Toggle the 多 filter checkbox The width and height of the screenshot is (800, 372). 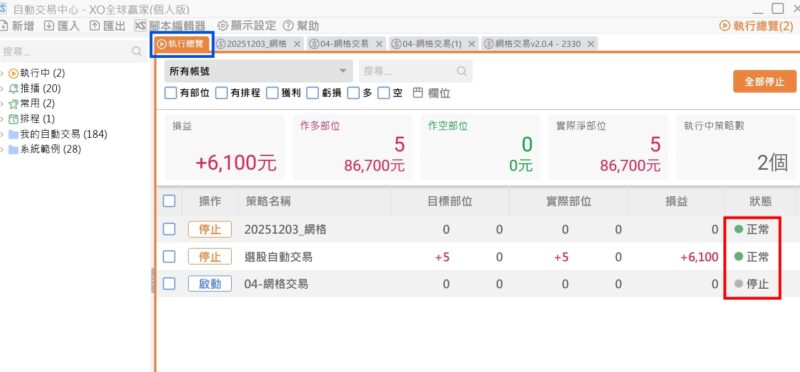point(354,93)
